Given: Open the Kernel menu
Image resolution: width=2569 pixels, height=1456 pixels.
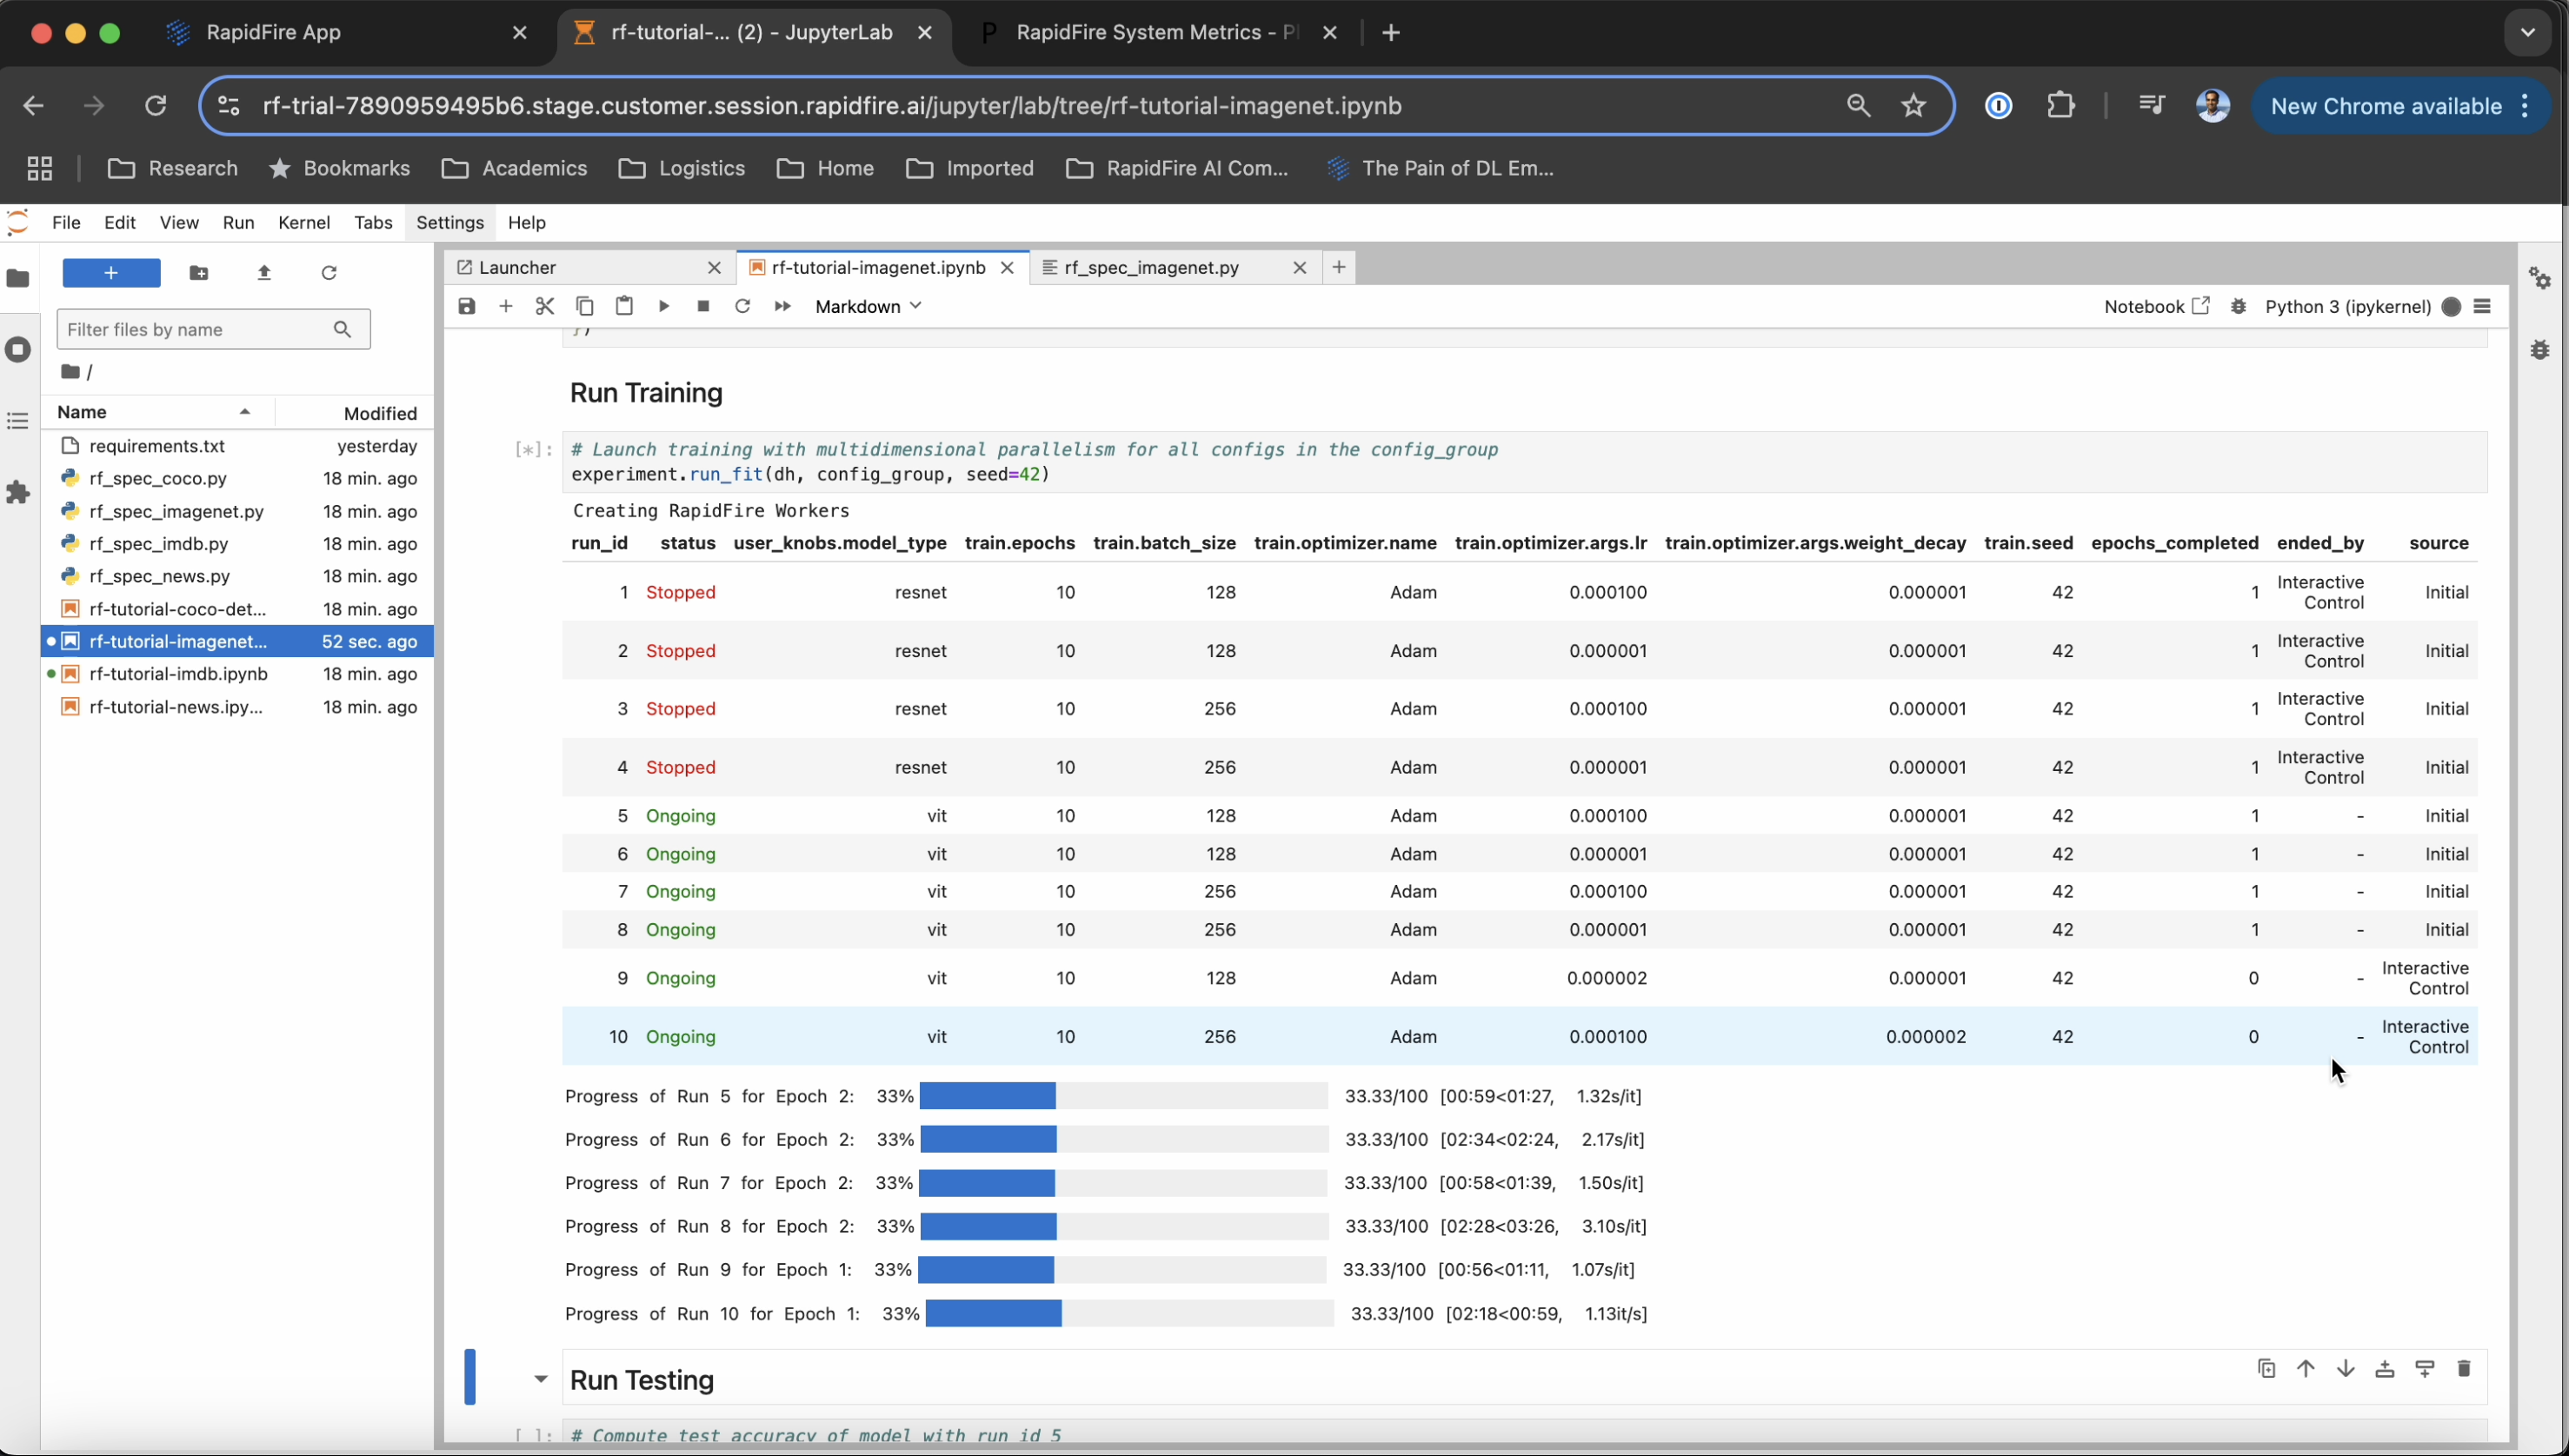Looking at the screenshot, I should (304, 222).
